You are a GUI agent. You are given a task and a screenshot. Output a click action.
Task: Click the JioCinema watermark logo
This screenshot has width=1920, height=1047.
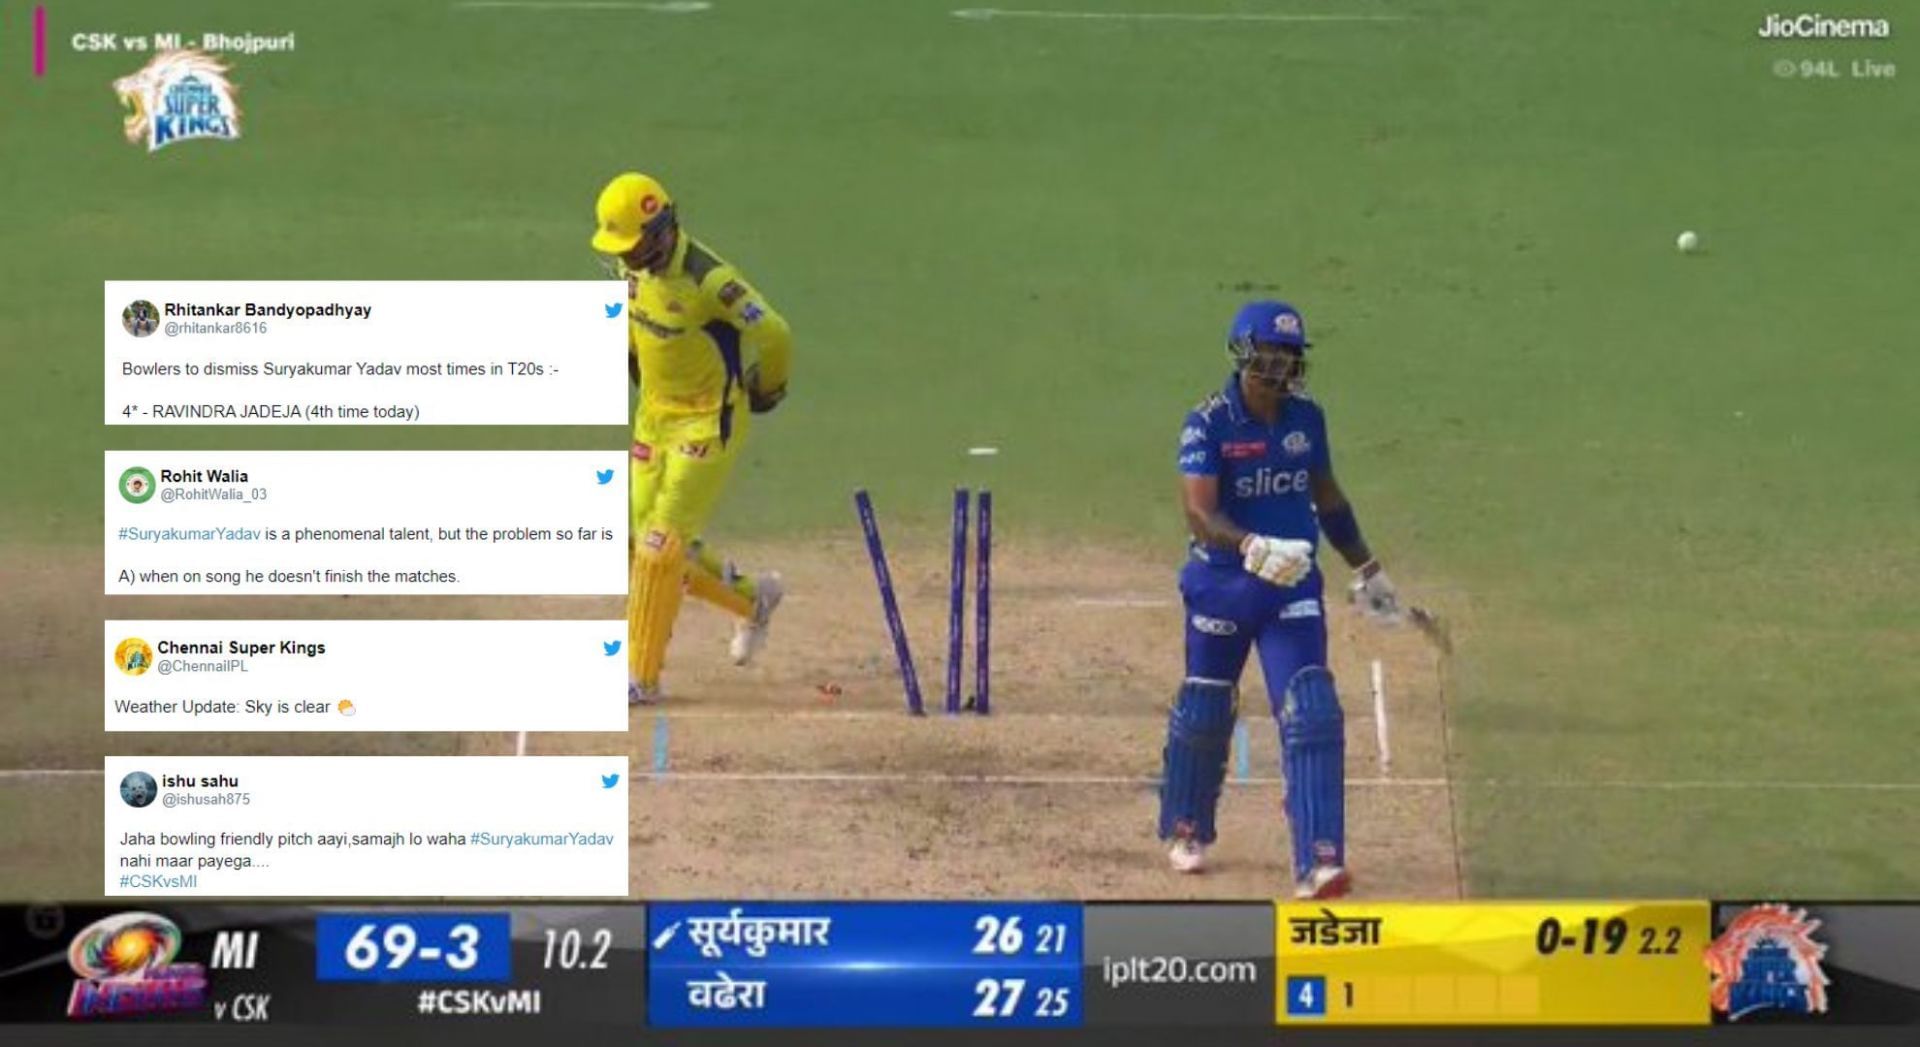(x=1823, y=27)
